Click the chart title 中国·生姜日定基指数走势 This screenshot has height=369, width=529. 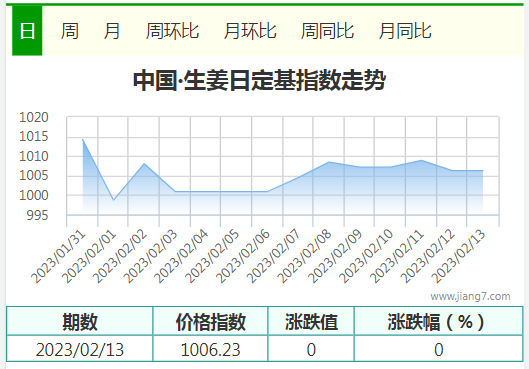tap(259, 80)
